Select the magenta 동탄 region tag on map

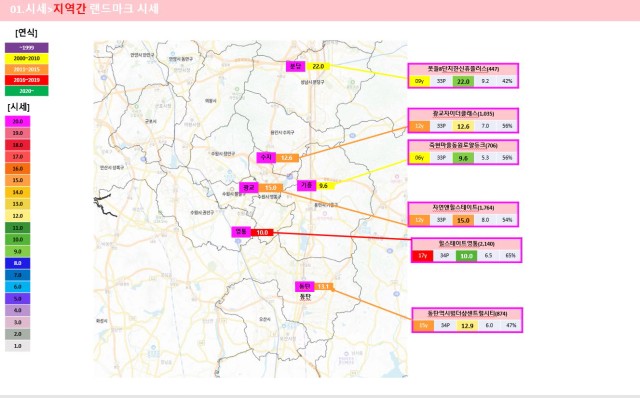coord(304,286)
